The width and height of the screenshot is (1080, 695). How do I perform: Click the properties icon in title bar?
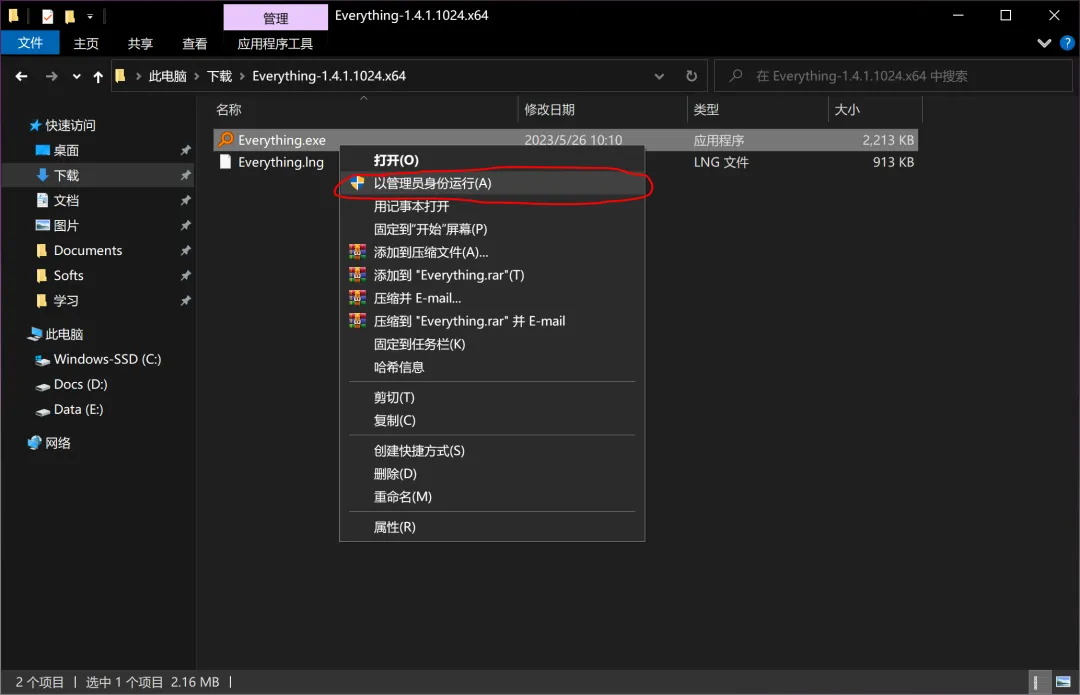(x=48, y=16)
